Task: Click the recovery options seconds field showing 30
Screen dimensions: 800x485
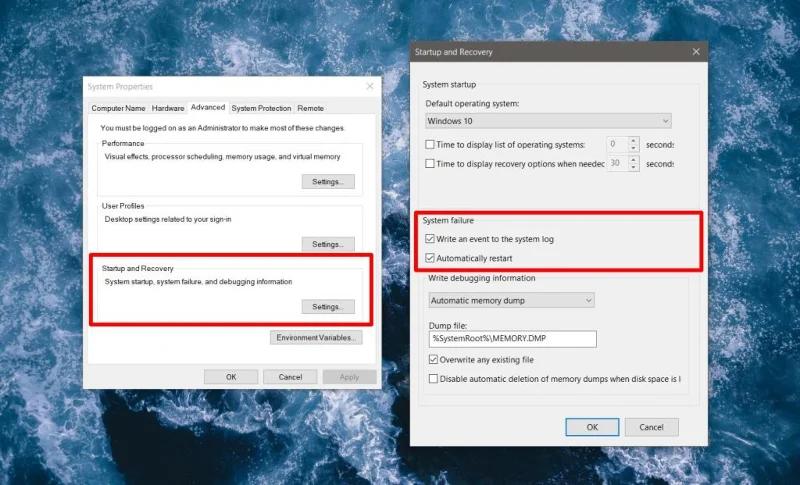Action: click(x=617, y=163)
